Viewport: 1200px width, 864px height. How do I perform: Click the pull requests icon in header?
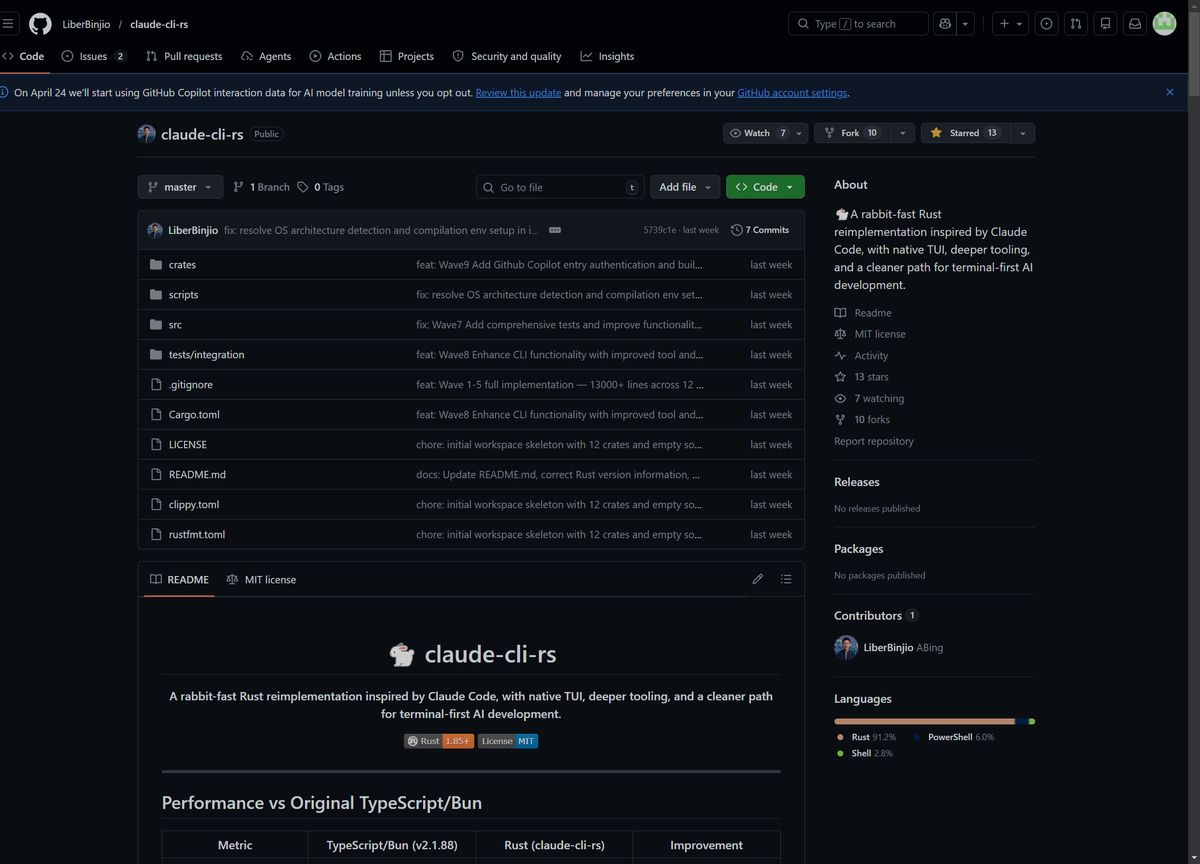1075,24
